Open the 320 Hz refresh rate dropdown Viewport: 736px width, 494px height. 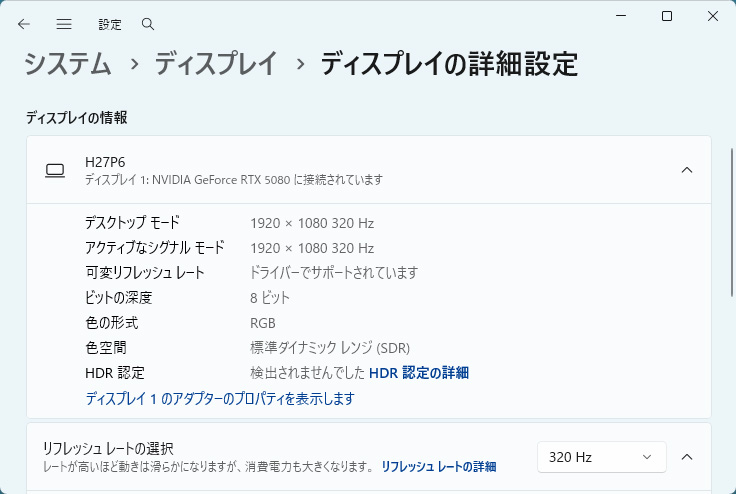[x=601, y=457]
